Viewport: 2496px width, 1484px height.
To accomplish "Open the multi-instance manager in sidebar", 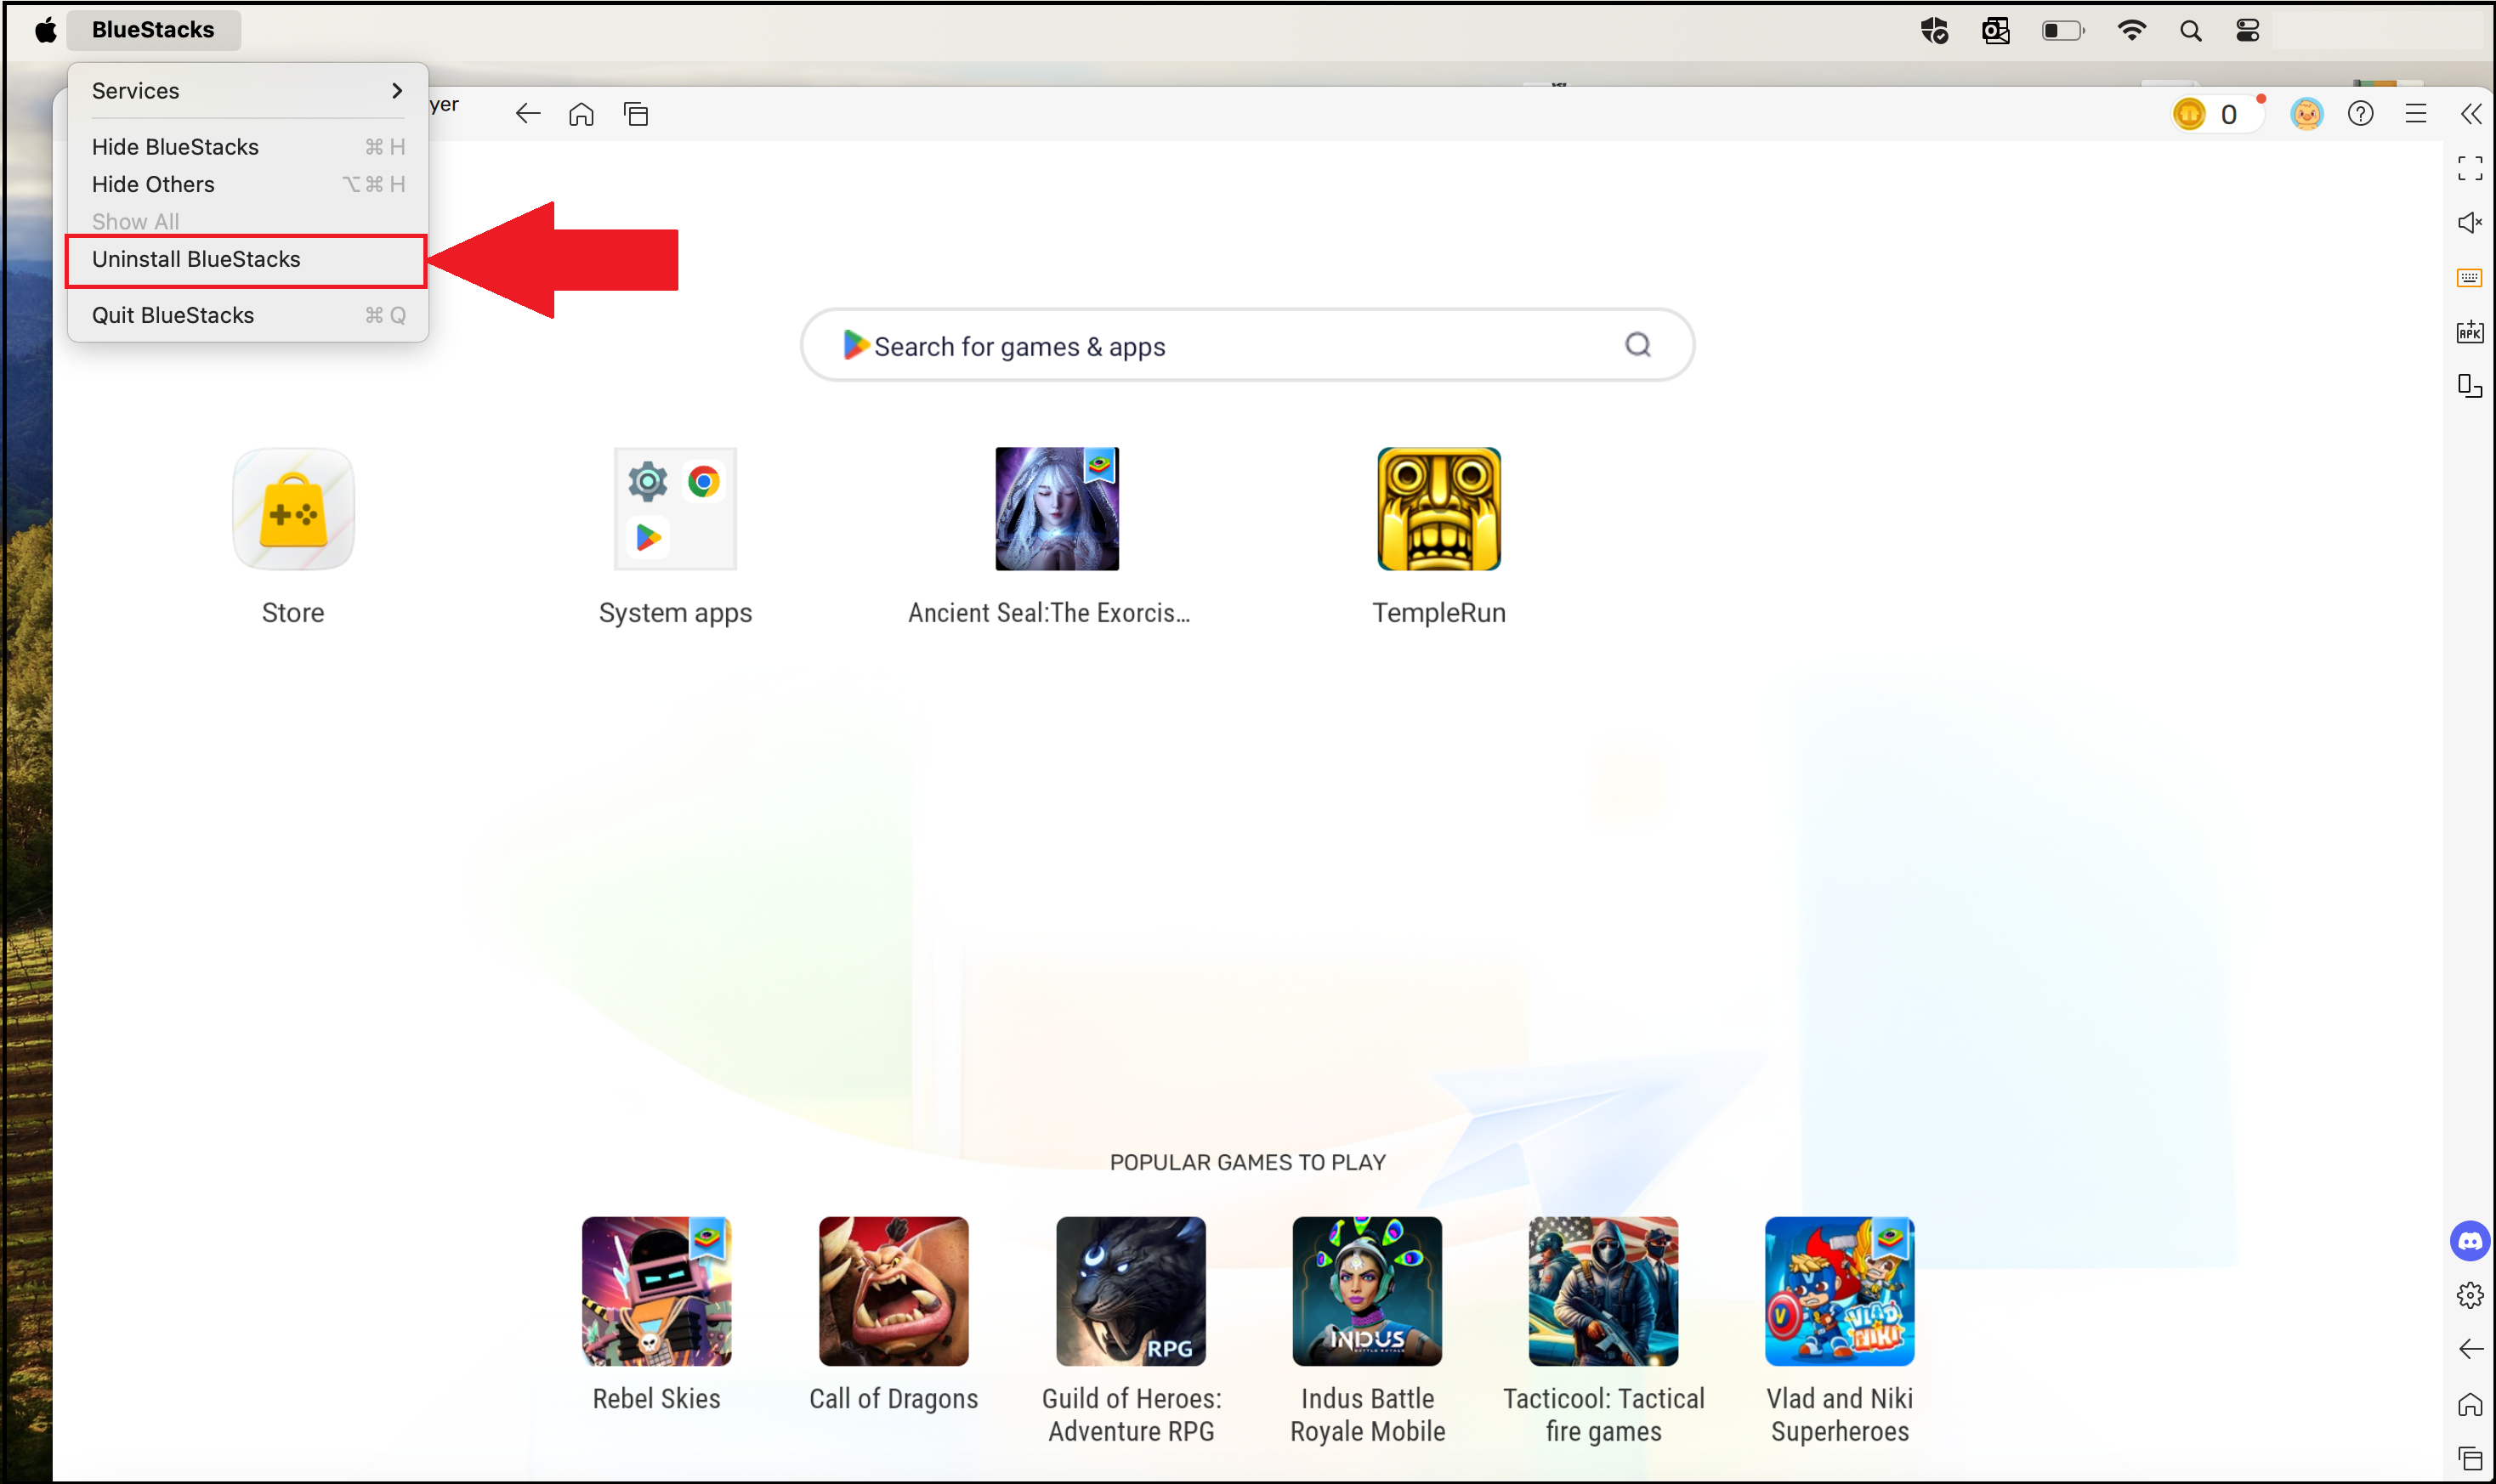I will point(2469,386).
